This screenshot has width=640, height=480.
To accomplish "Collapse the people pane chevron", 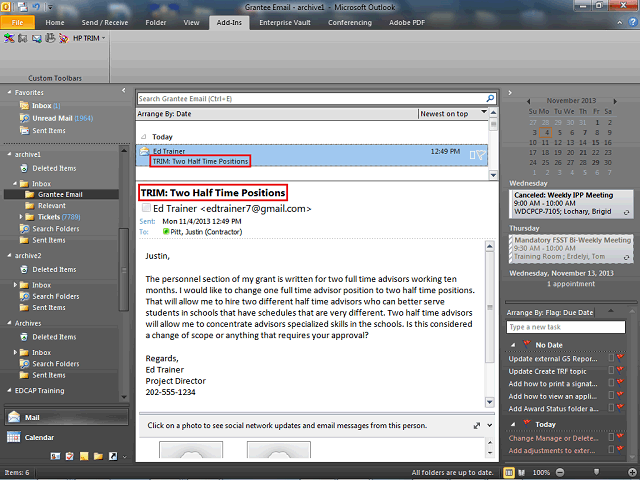I will click(x=490, y=425).
